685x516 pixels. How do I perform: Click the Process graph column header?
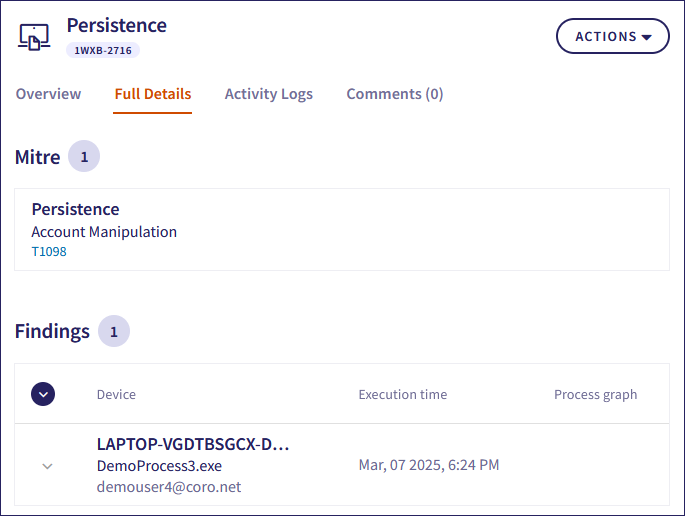(x=595, y=394)
